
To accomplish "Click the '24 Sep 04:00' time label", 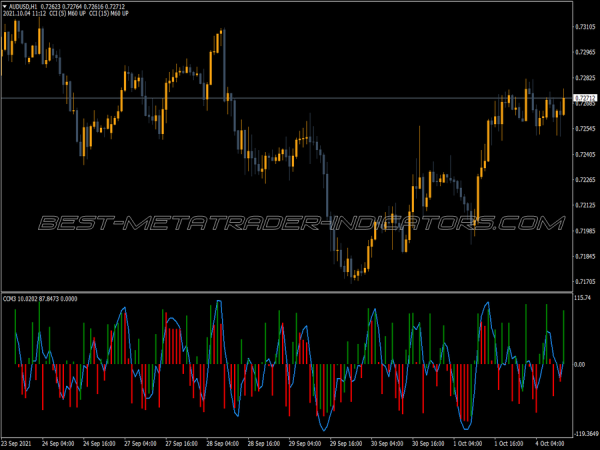I will tap(58, 444).
